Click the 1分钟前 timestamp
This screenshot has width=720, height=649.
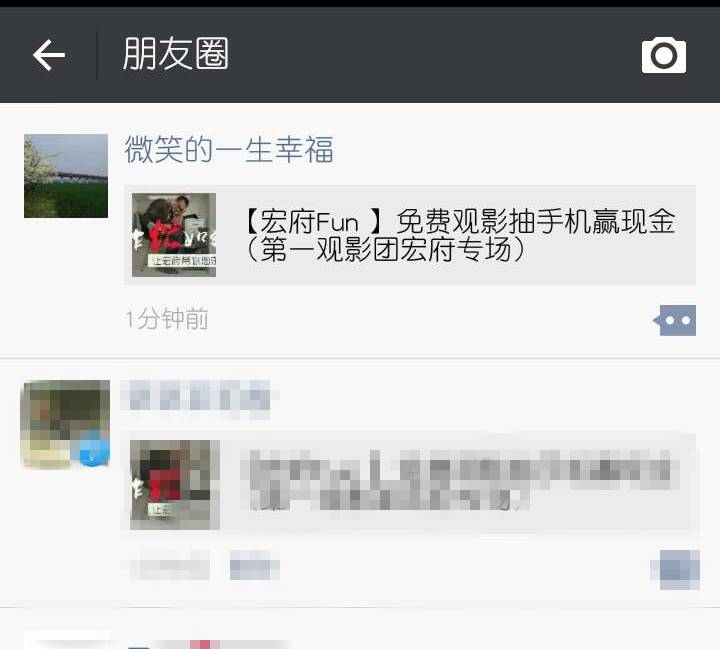click(167, 319)
